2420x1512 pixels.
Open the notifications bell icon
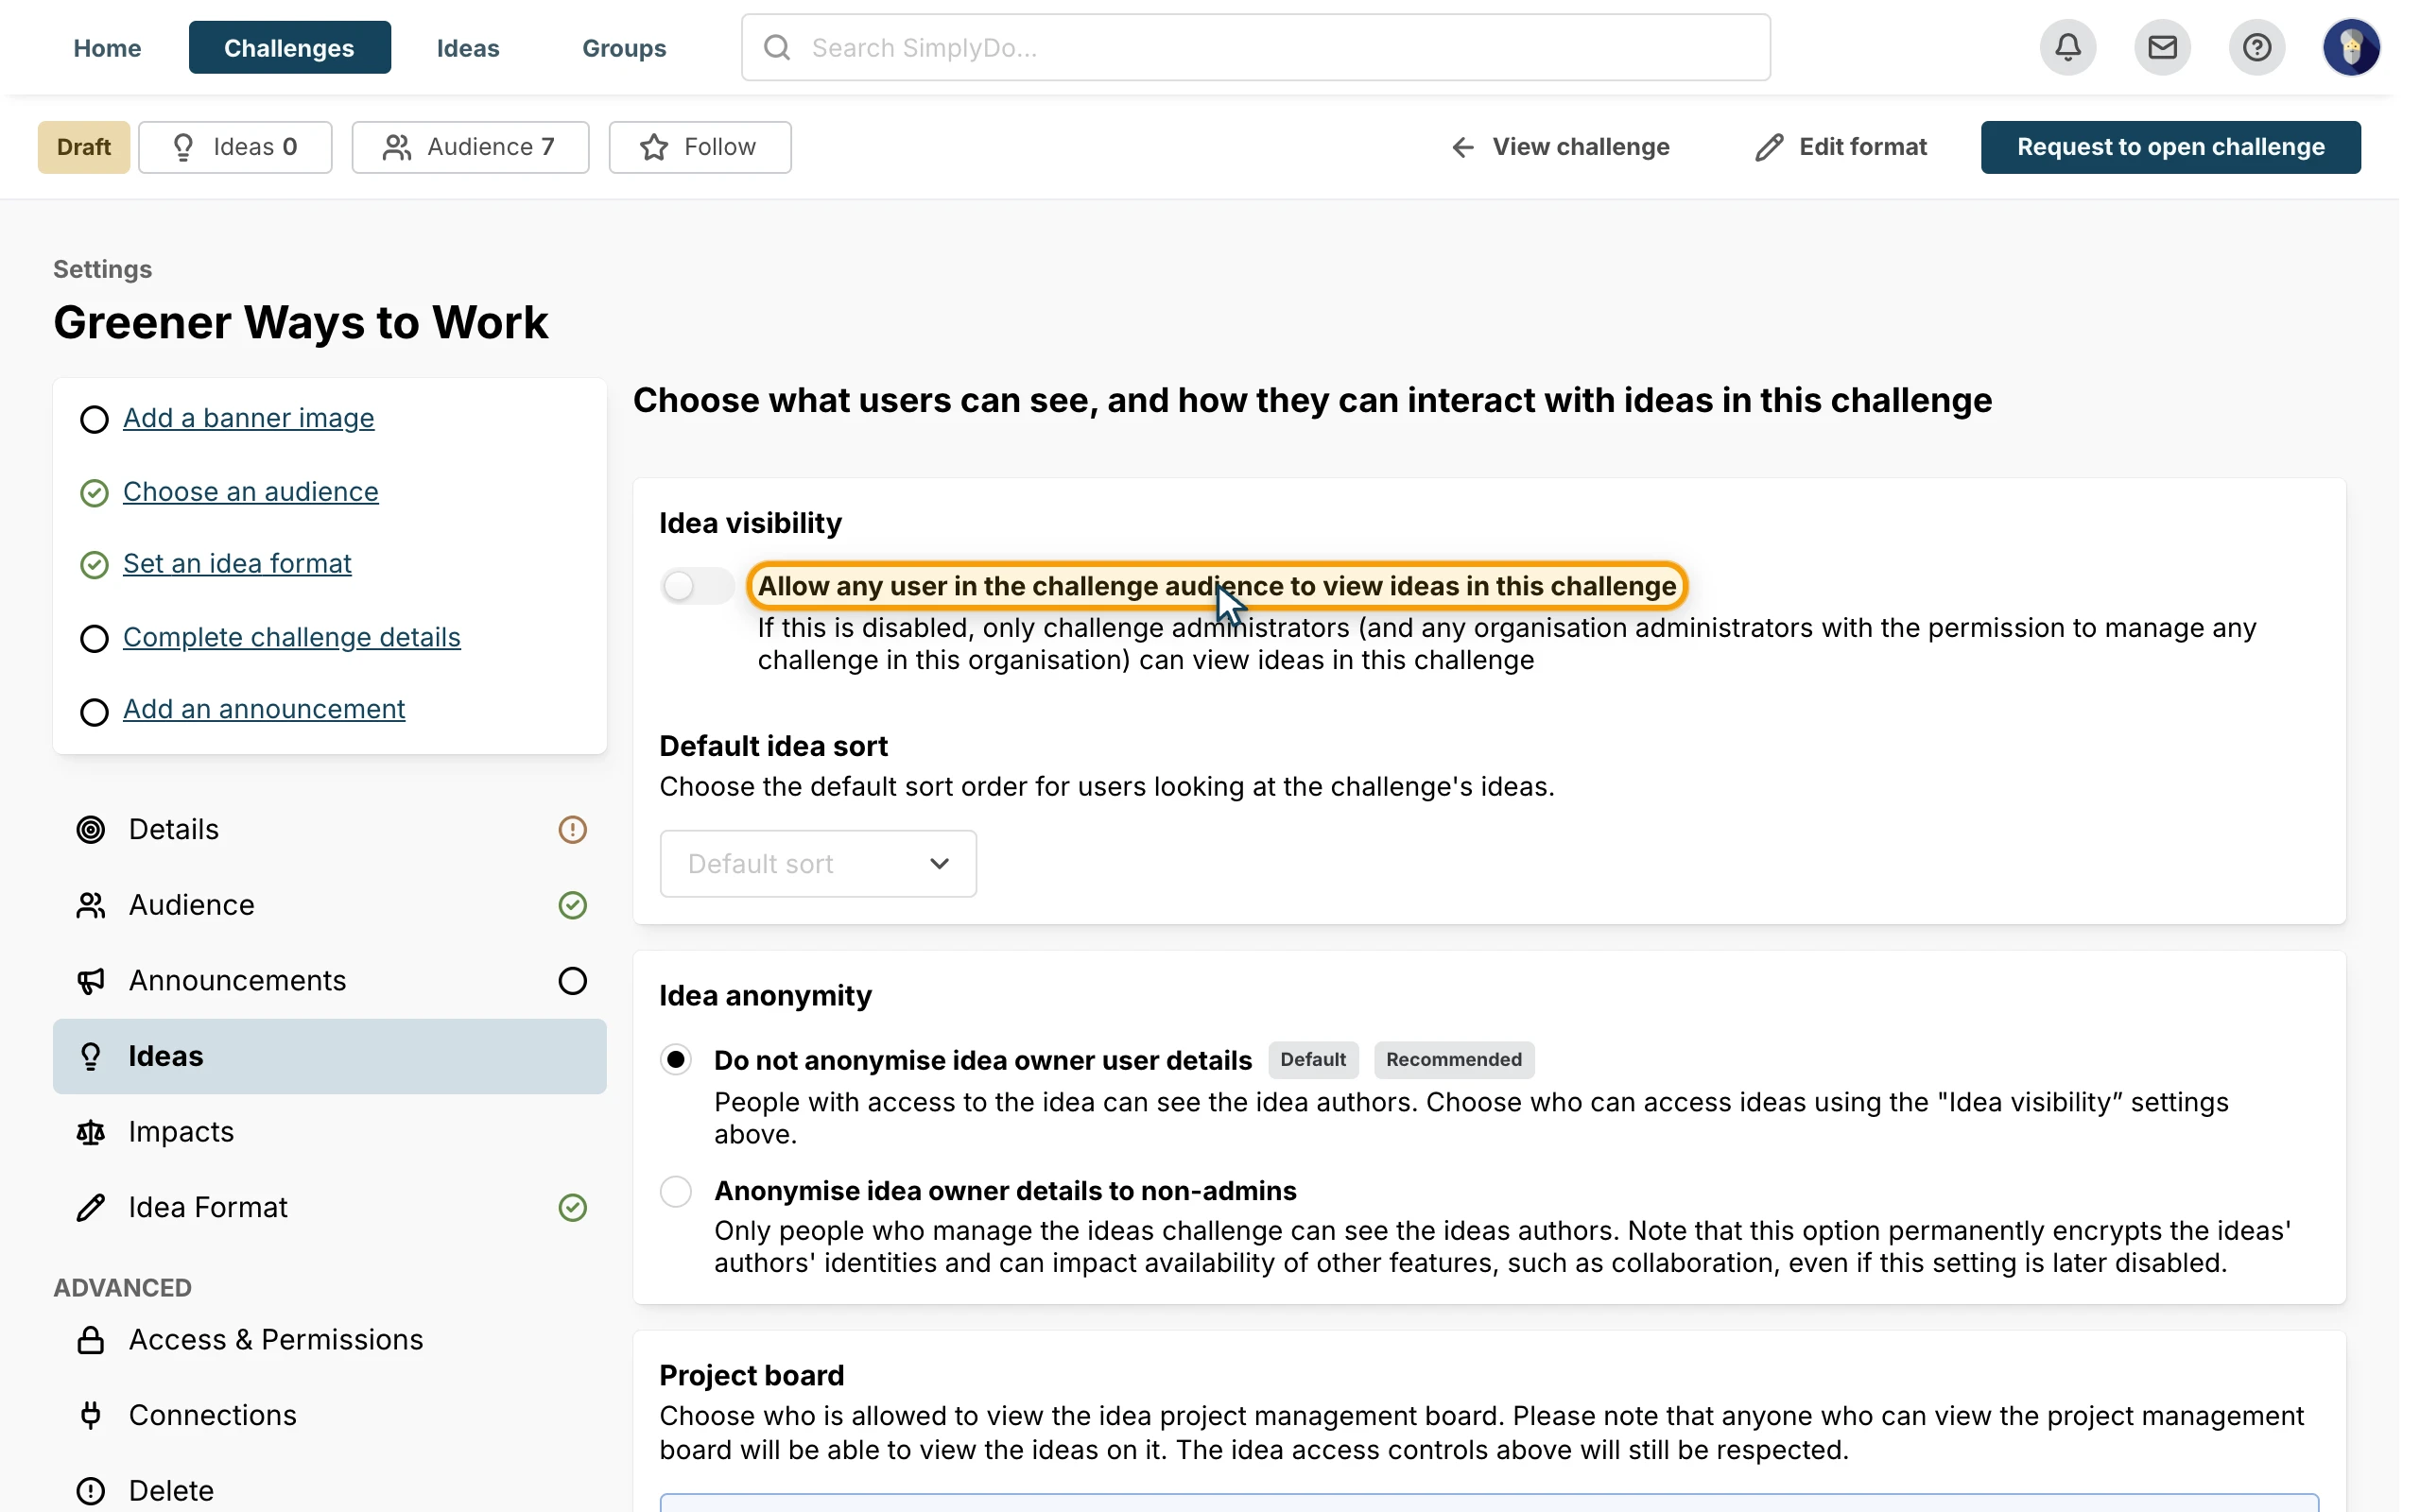[2067, 47]
